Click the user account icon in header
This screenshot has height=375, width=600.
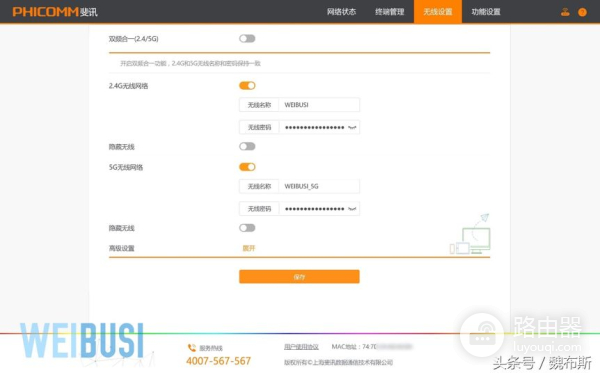pyautogui.click(x=565, y=12)
